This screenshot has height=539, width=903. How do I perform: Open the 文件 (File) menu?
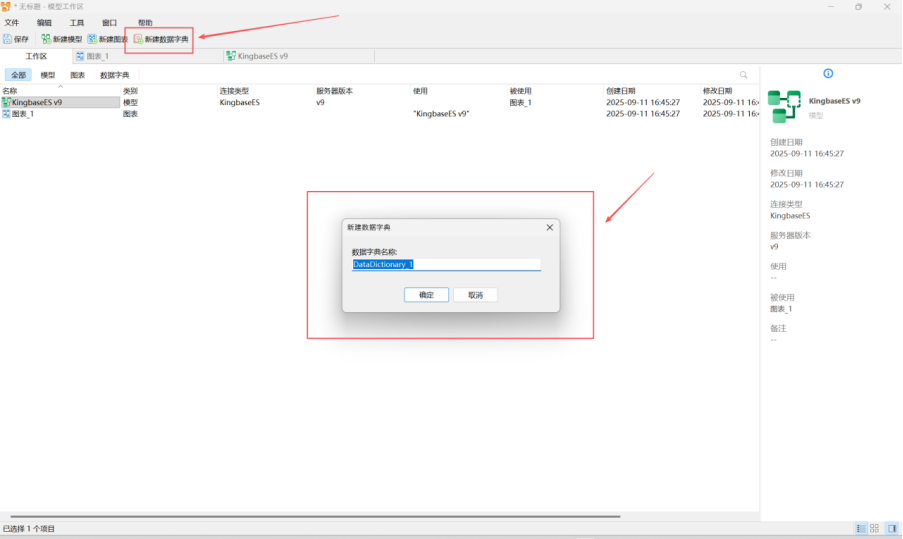[12, 22]
